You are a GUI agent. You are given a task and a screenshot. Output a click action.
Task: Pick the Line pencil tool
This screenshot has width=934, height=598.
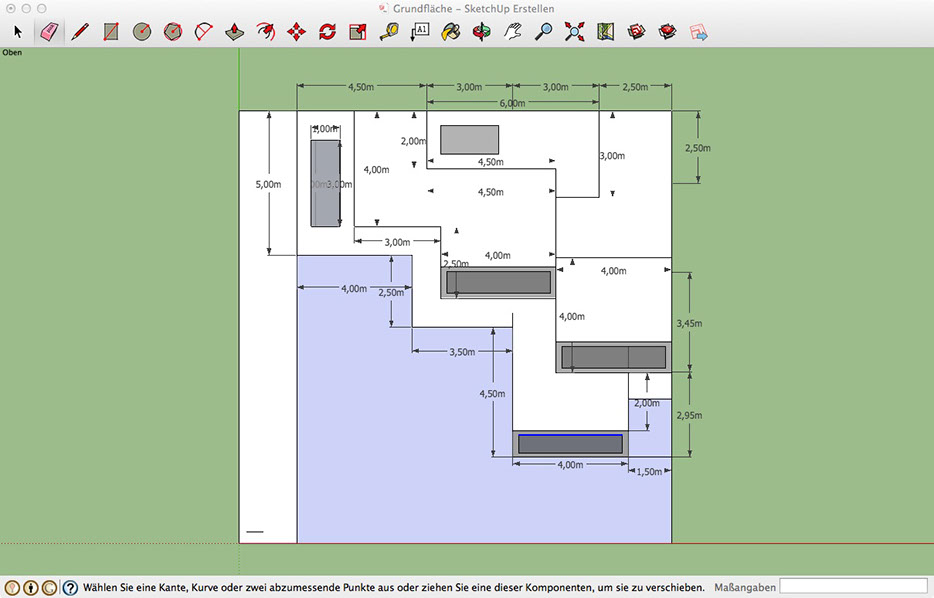tap(80, 32)
